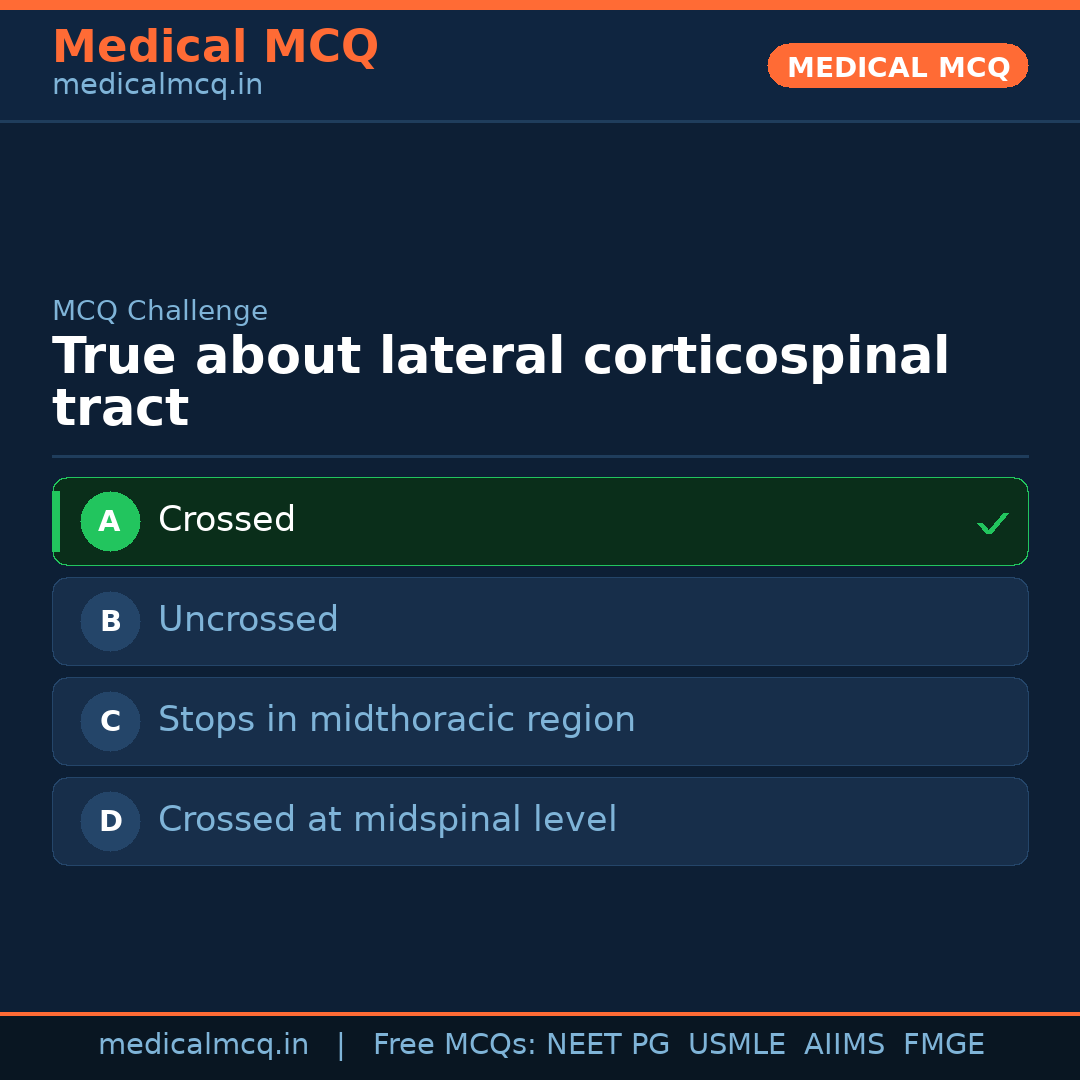1080x1080 pixels.
Task: Click the D letter circle icon
Action: (x=110, y=821)
